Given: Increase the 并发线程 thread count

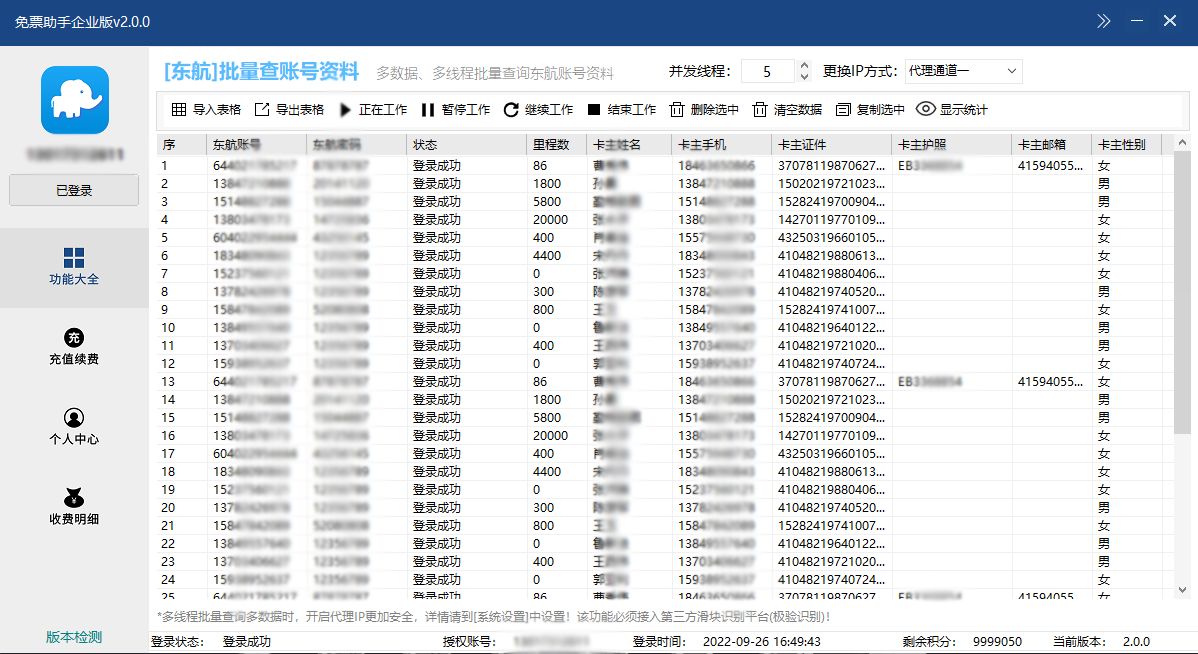Looking at the screenshot, I should pos(805,66).
